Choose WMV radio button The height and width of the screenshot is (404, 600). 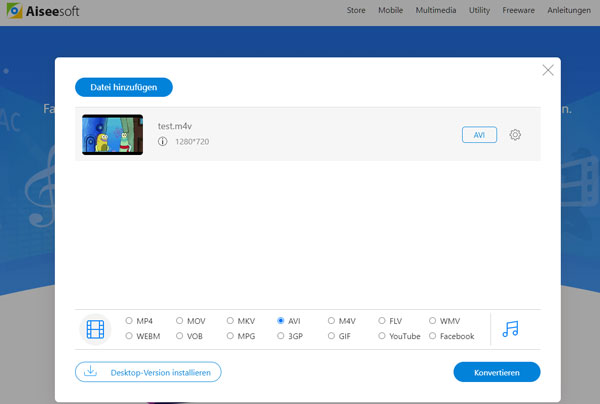click(432, 321)
